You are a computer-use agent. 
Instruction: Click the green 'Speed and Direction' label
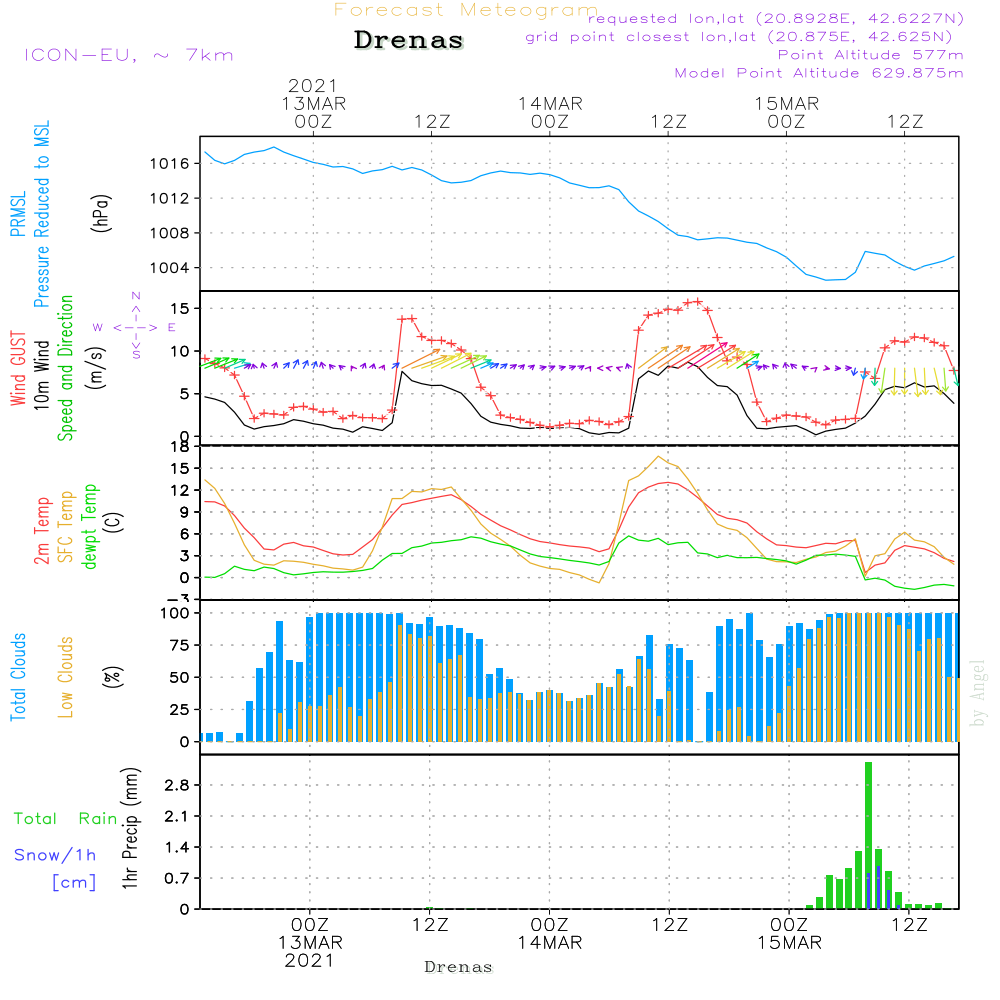(x=65, y=368)
